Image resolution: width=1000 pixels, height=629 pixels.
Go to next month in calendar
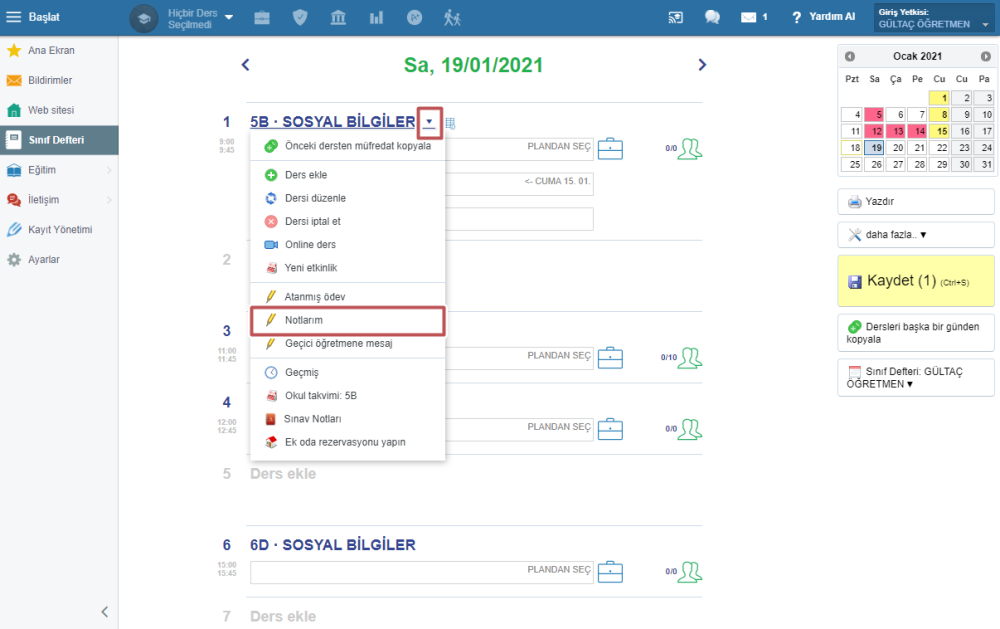tap(985, 56)
